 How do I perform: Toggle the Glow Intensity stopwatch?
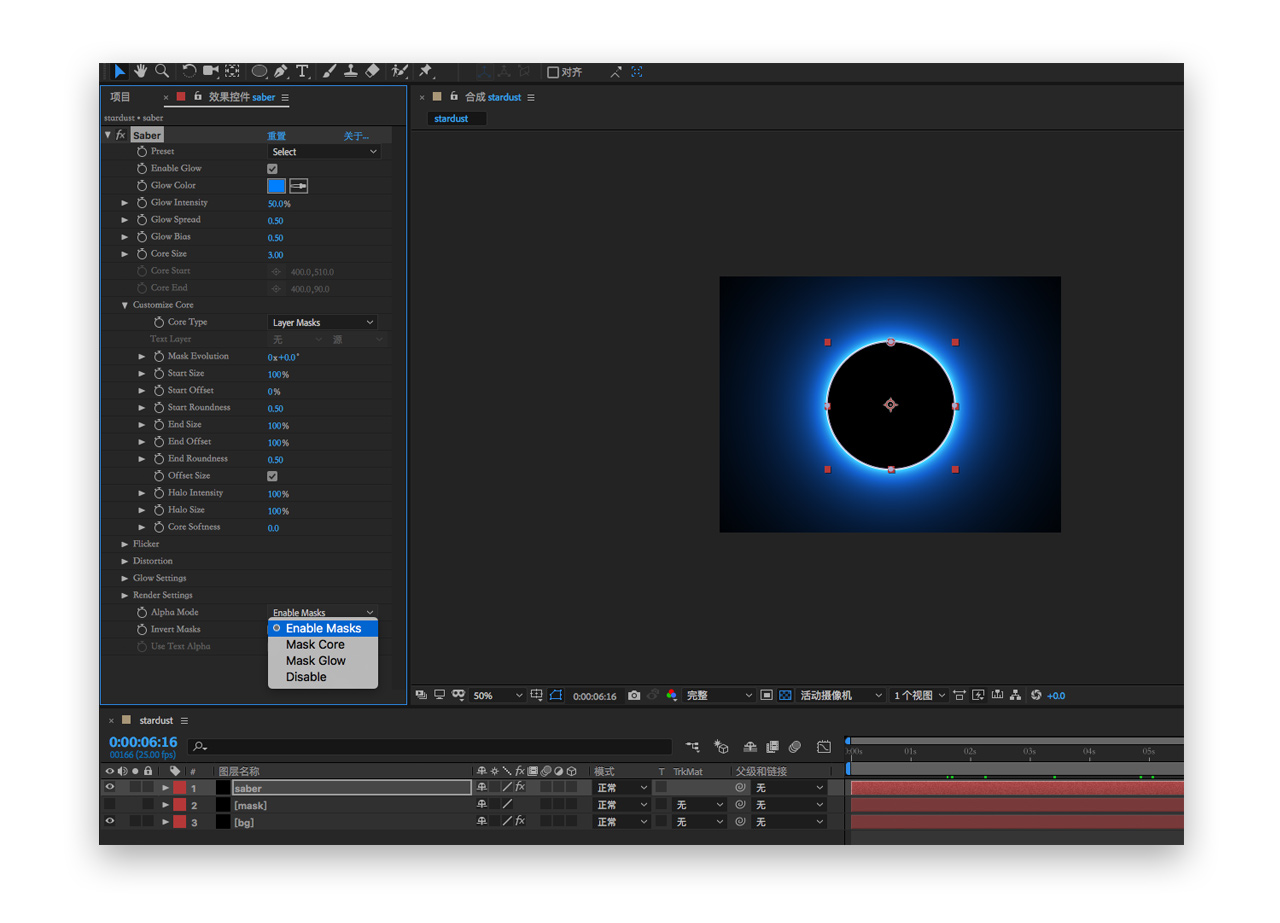(x=142, y=203)
